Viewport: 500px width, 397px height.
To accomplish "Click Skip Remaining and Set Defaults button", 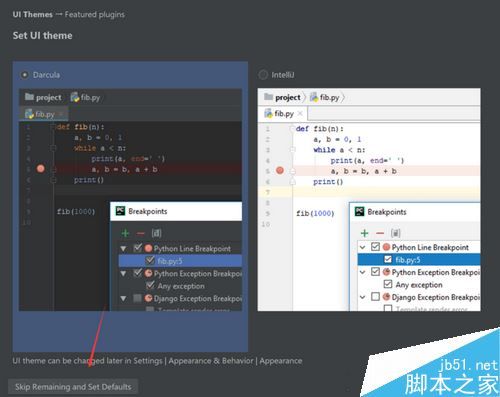I will click(73, 387).
